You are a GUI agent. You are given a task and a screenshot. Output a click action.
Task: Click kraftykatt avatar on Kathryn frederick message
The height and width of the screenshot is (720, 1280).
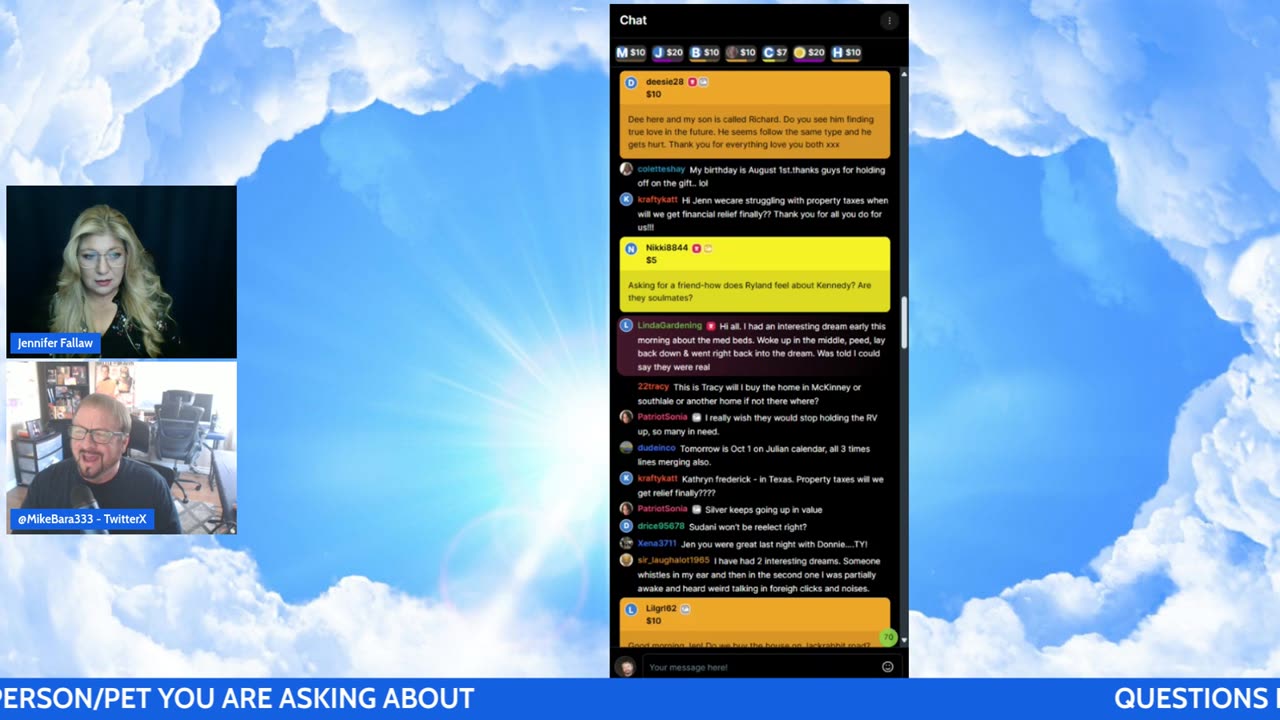point(626,478)
